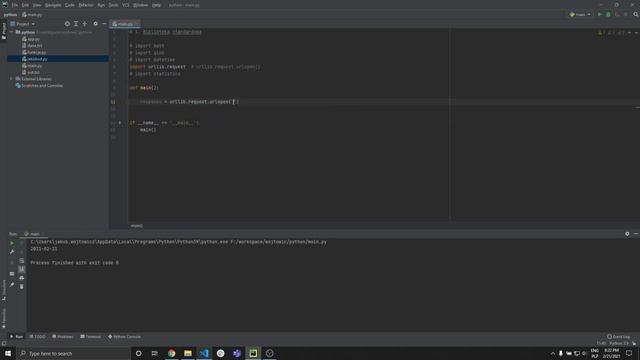Click main() breadcrumb below editor
Viewport: 640px width, 360px height.
[x=137, y=226]
